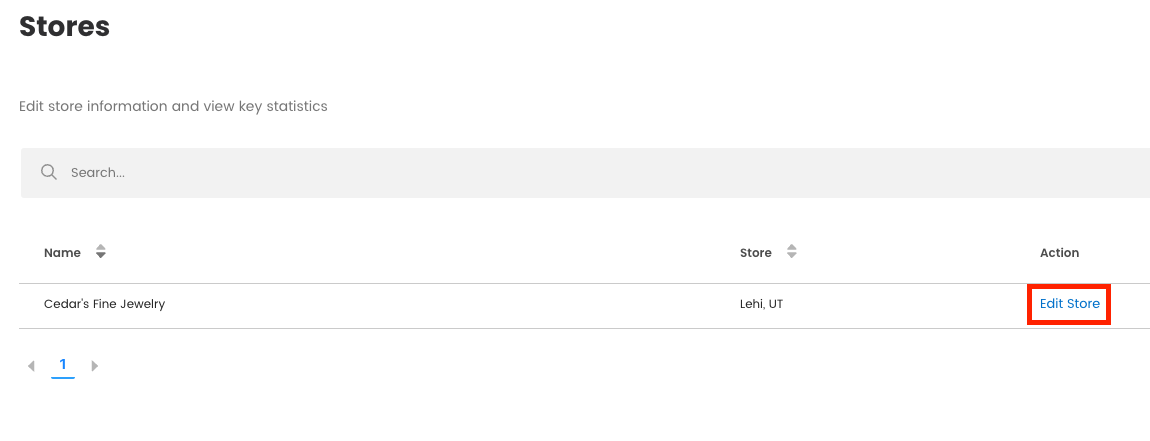Select page 1 in the pagination
The width and height of the screenshot is (1150, 441).
pos(63,365)
